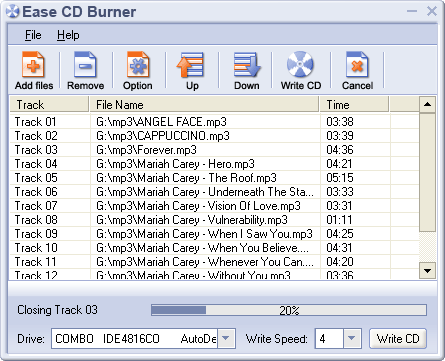Image resolution: width=445 pixels, height=361 pixels.
Task: Cancel burning with the Cancel toolbar icon
Action: (357, 65)
